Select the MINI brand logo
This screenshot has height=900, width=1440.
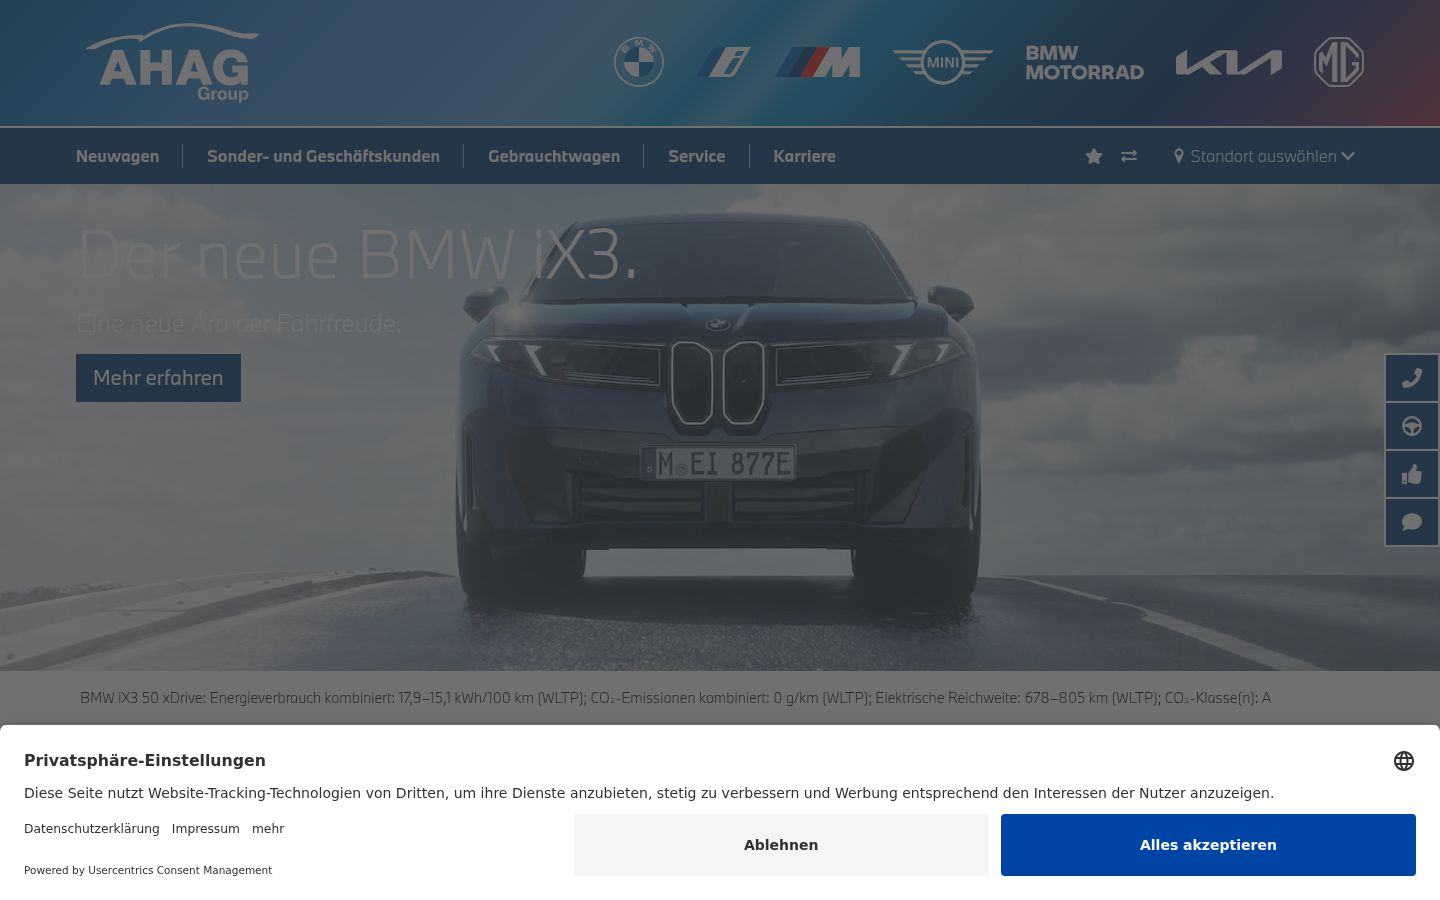tap(943, 62)
